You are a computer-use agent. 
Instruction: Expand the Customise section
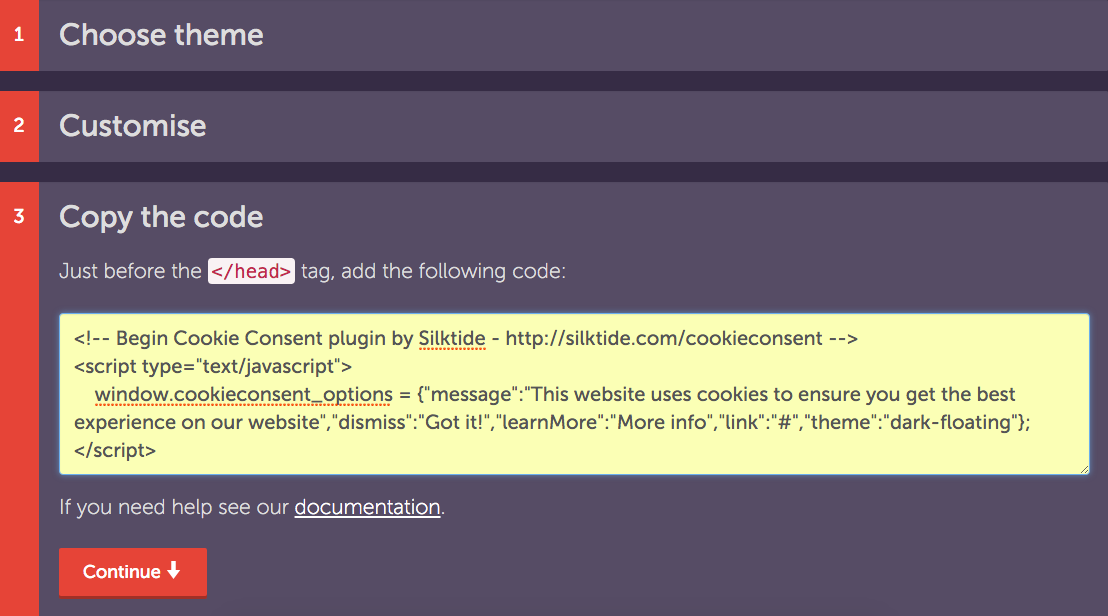132,125
